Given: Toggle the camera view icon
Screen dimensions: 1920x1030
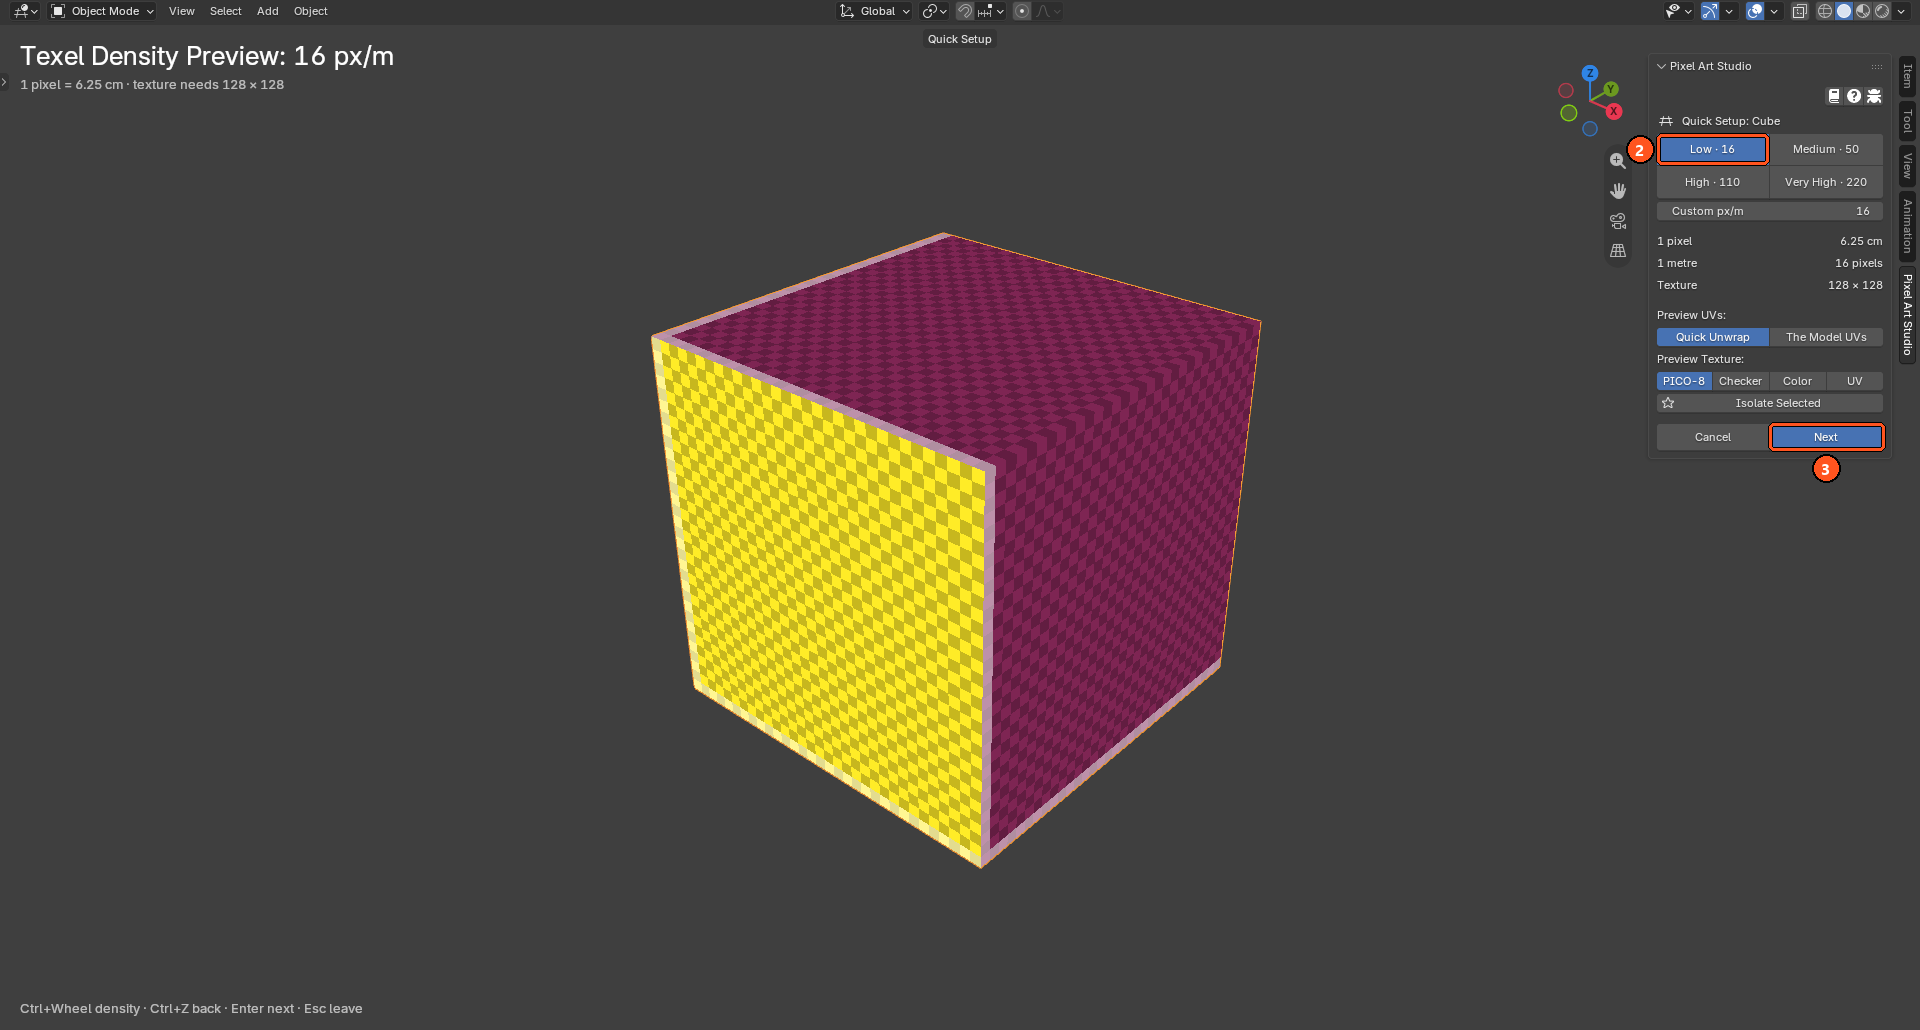Looking at the screenshot, I should [x=1618, y=221].
